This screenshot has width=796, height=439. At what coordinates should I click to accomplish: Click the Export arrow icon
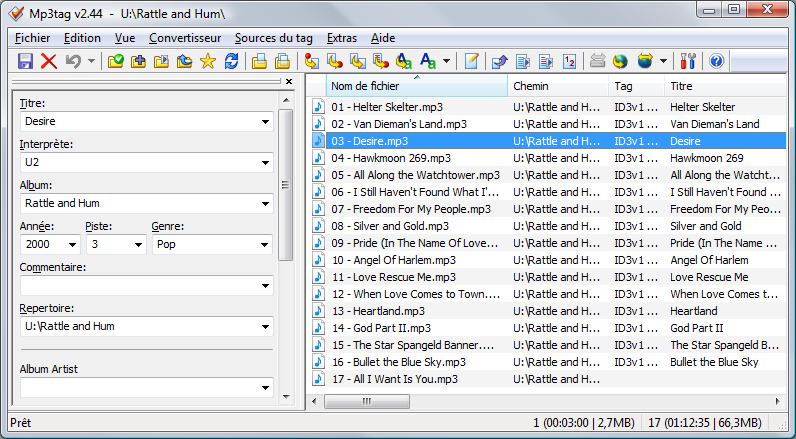coord(500,61)
